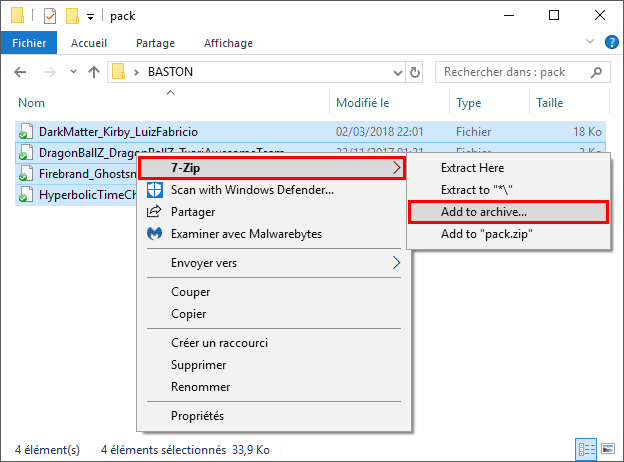Click the refresh icon in address bar
Screen dimensions: 624x462
coord(418,72)
